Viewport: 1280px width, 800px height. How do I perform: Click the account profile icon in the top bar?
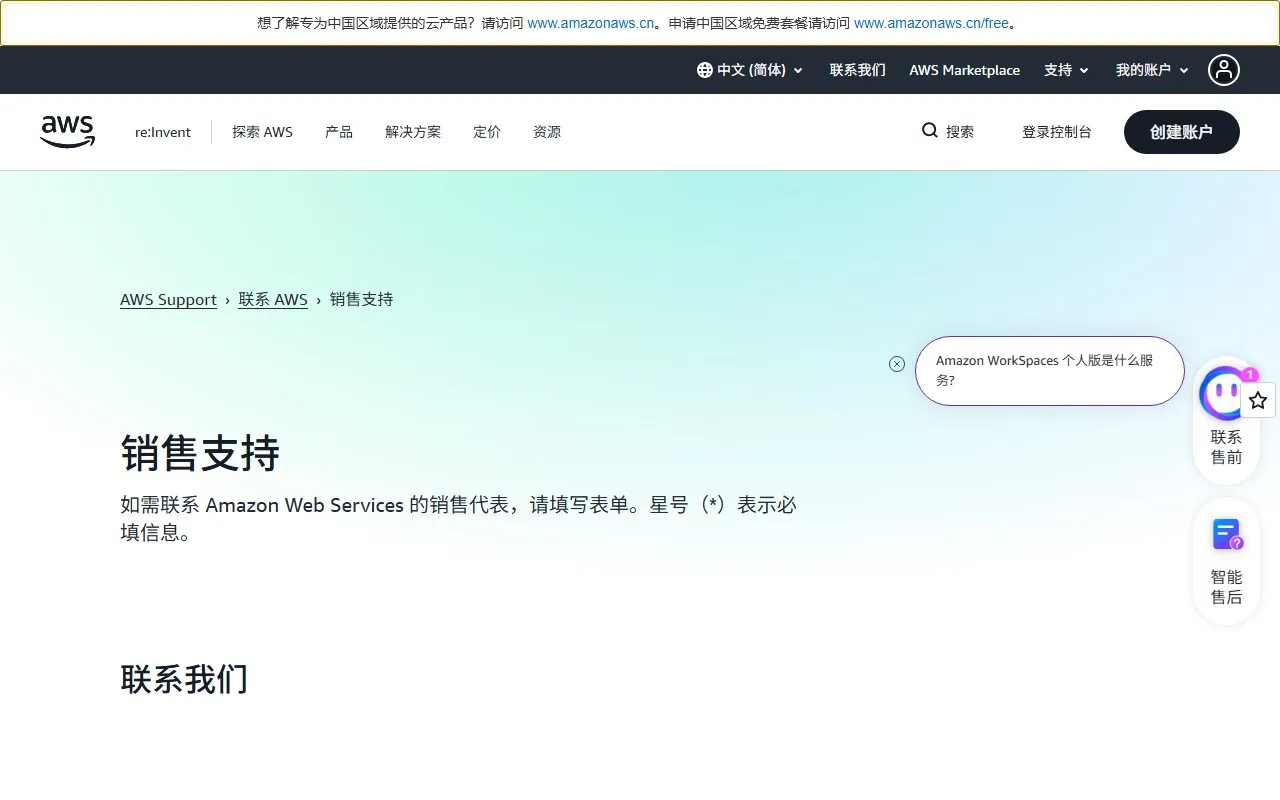1224,70
